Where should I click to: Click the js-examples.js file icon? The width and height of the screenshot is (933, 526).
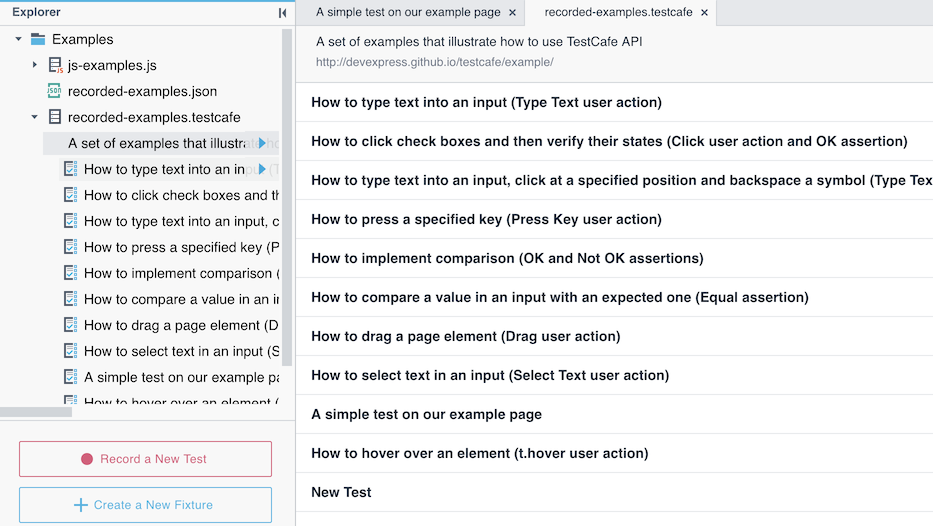(x=55, y=66)
